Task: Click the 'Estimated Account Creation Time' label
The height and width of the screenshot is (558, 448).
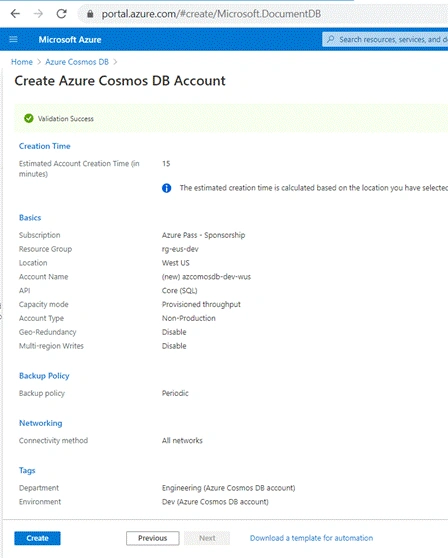Action: click(x=79, y=169)
